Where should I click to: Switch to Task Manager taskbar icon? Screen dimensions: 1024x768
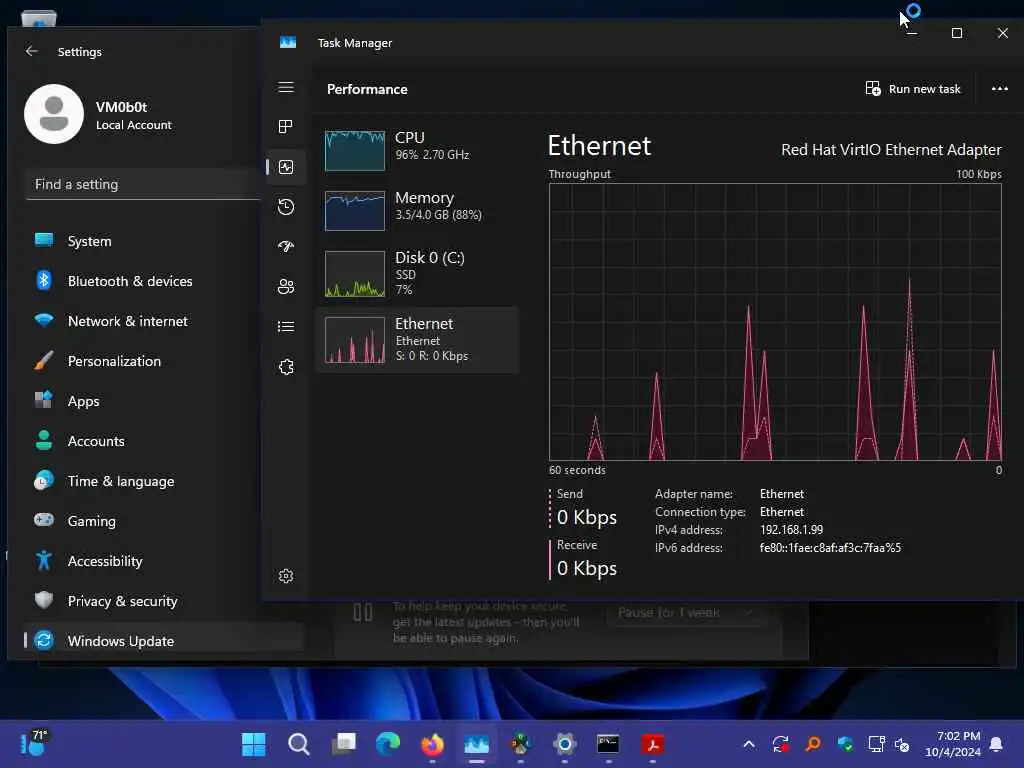click(477, 744)
